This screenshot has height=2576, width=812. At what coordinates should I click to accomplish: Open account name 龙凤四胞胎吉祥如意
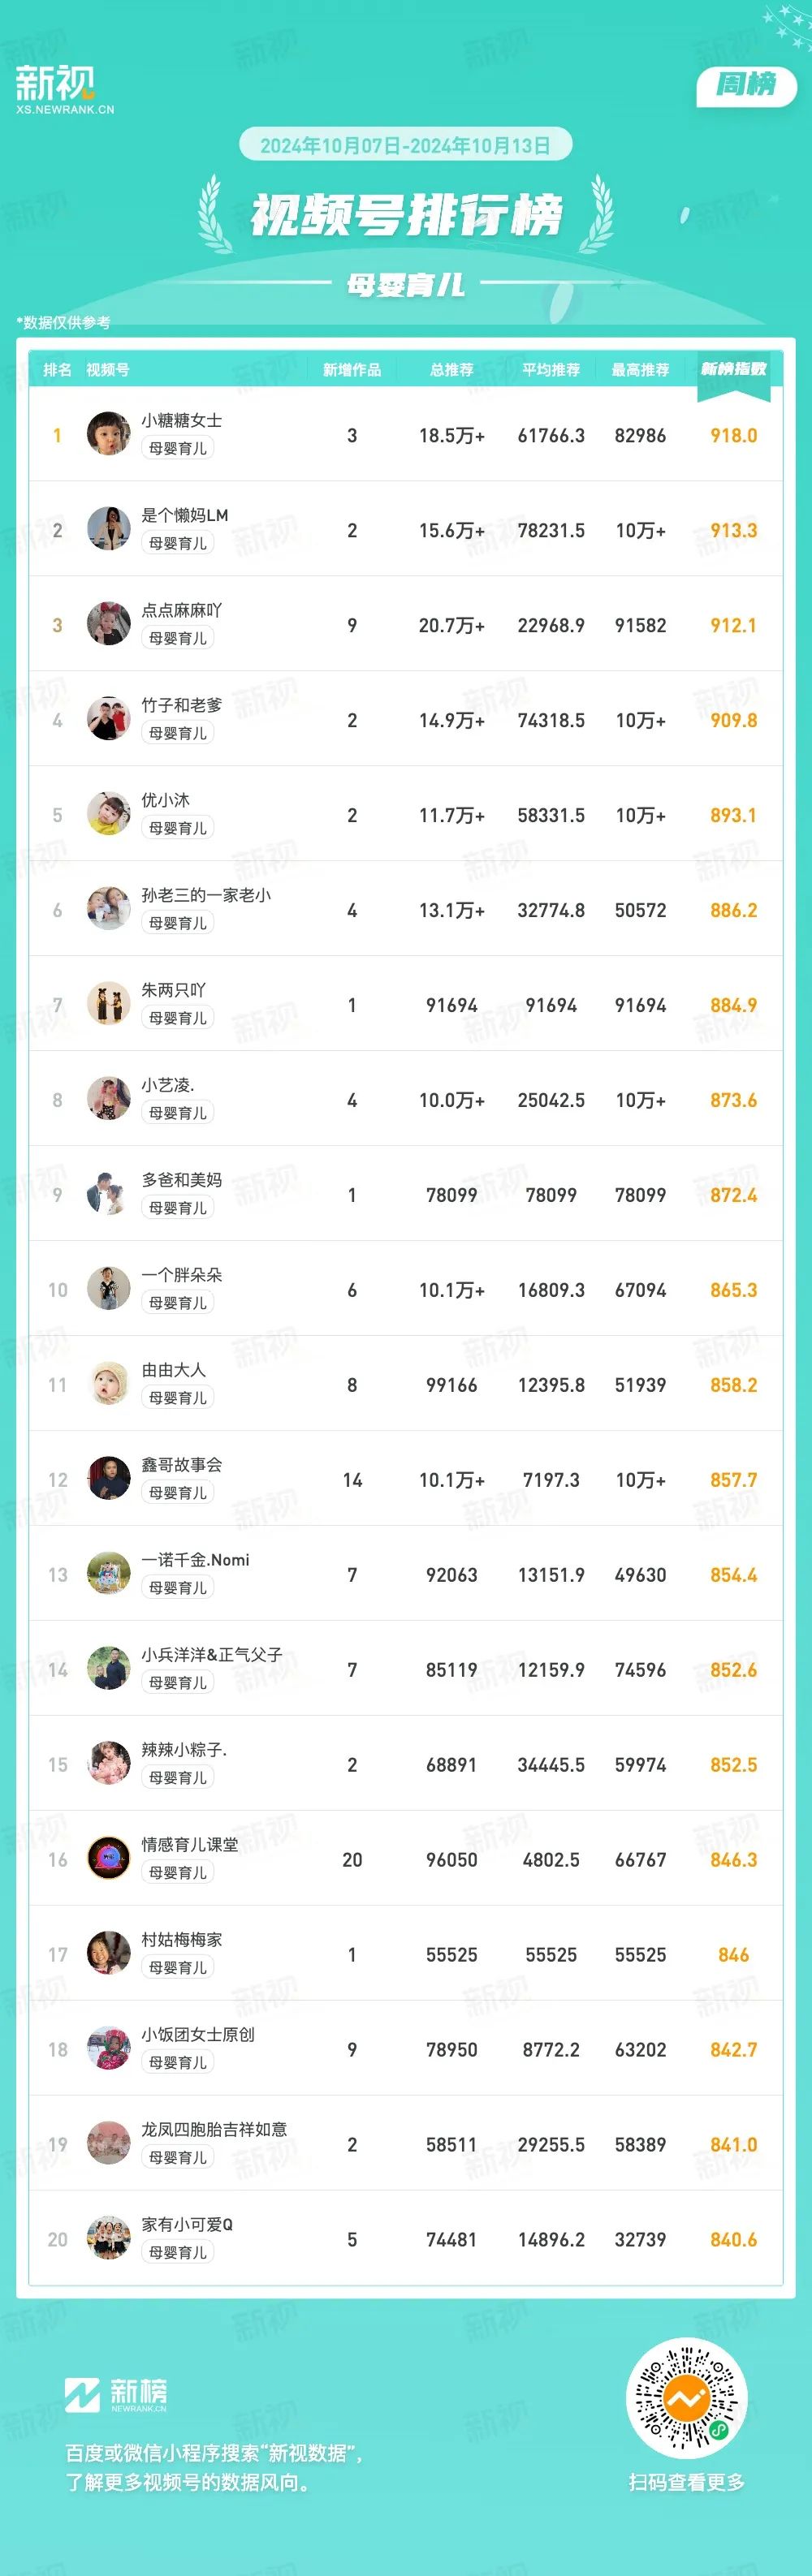pyautogui.click(x=214, y=2130)
